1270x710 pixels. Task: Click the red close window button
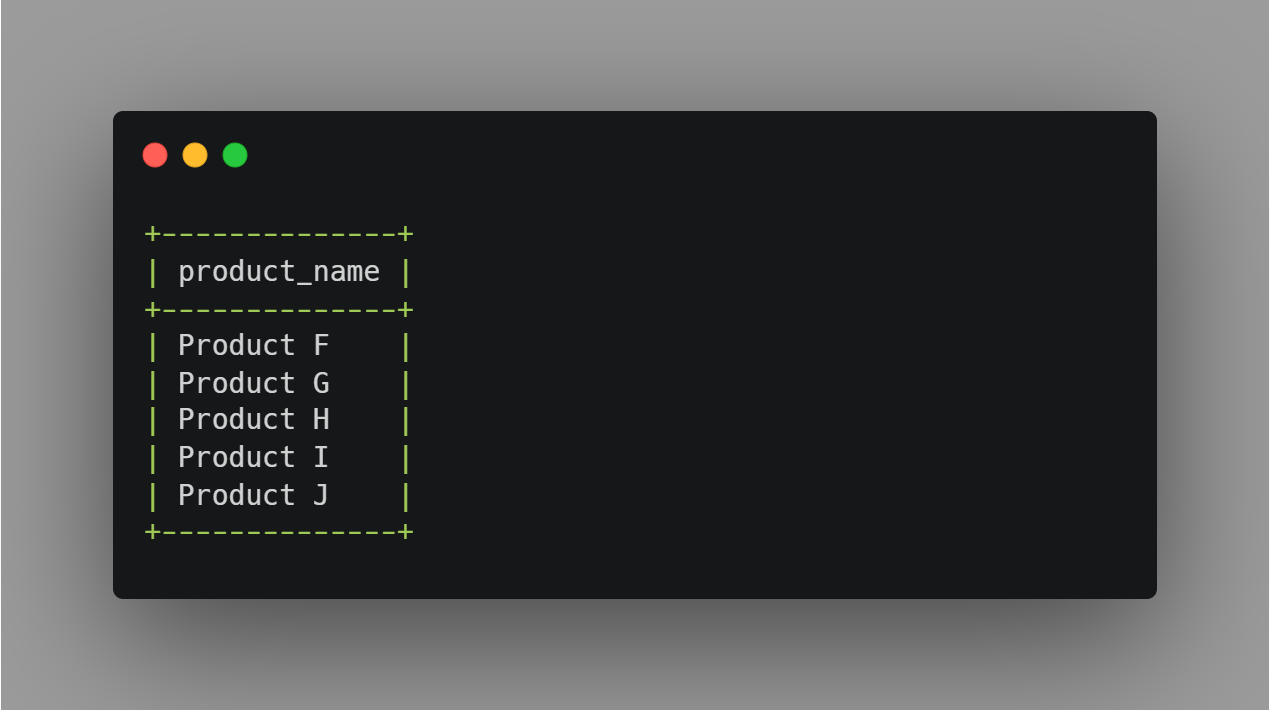pos(155,155)
